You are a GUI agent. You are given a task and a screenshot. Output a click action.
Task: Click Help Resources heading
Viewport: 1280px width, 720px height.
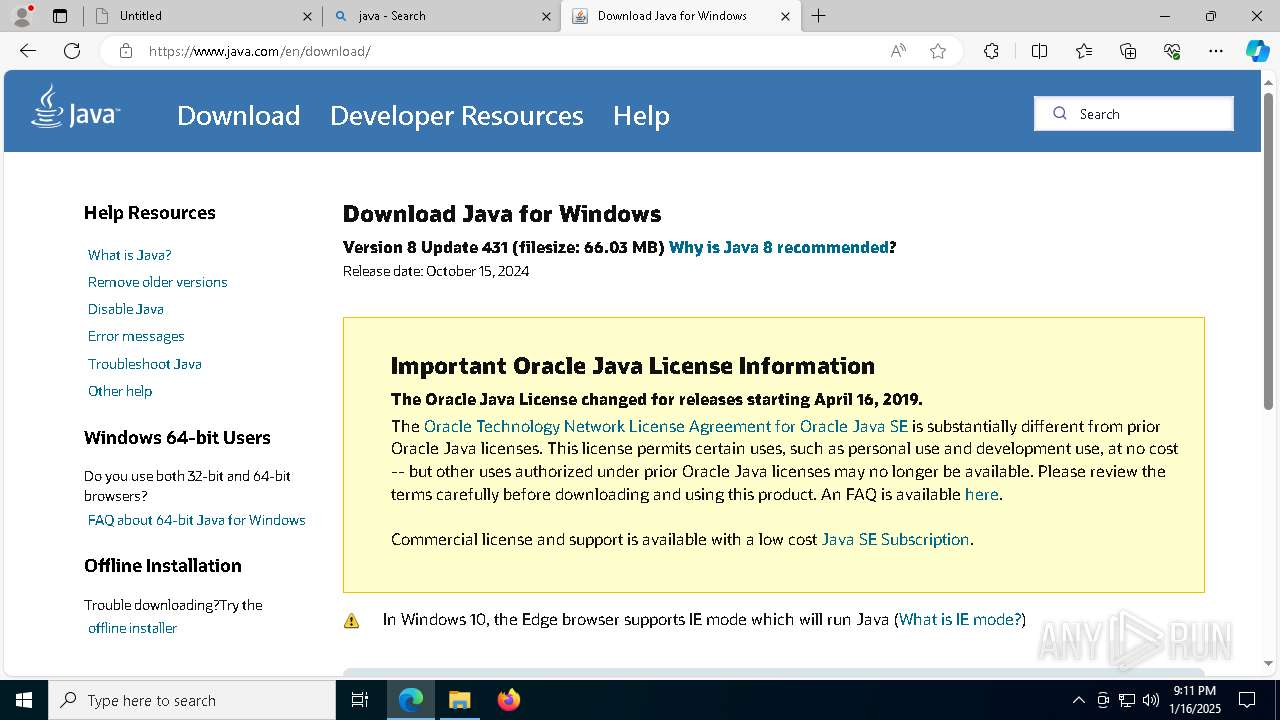pos(150,213)
